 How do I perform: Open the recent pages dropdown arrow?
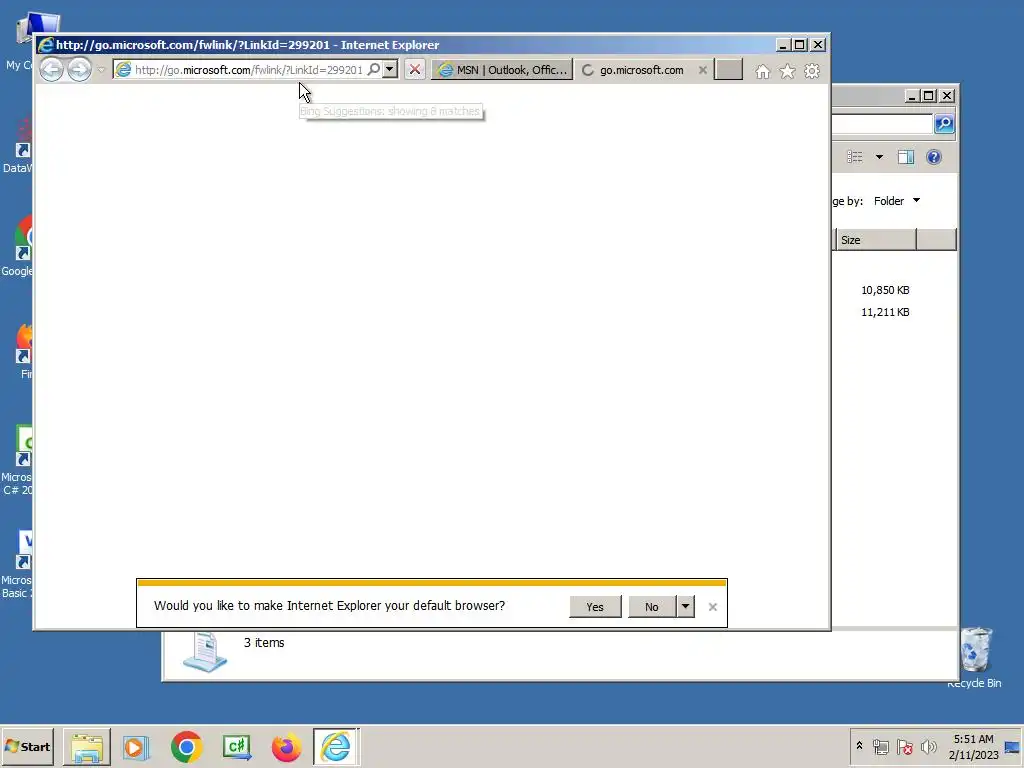coord(101,70)
